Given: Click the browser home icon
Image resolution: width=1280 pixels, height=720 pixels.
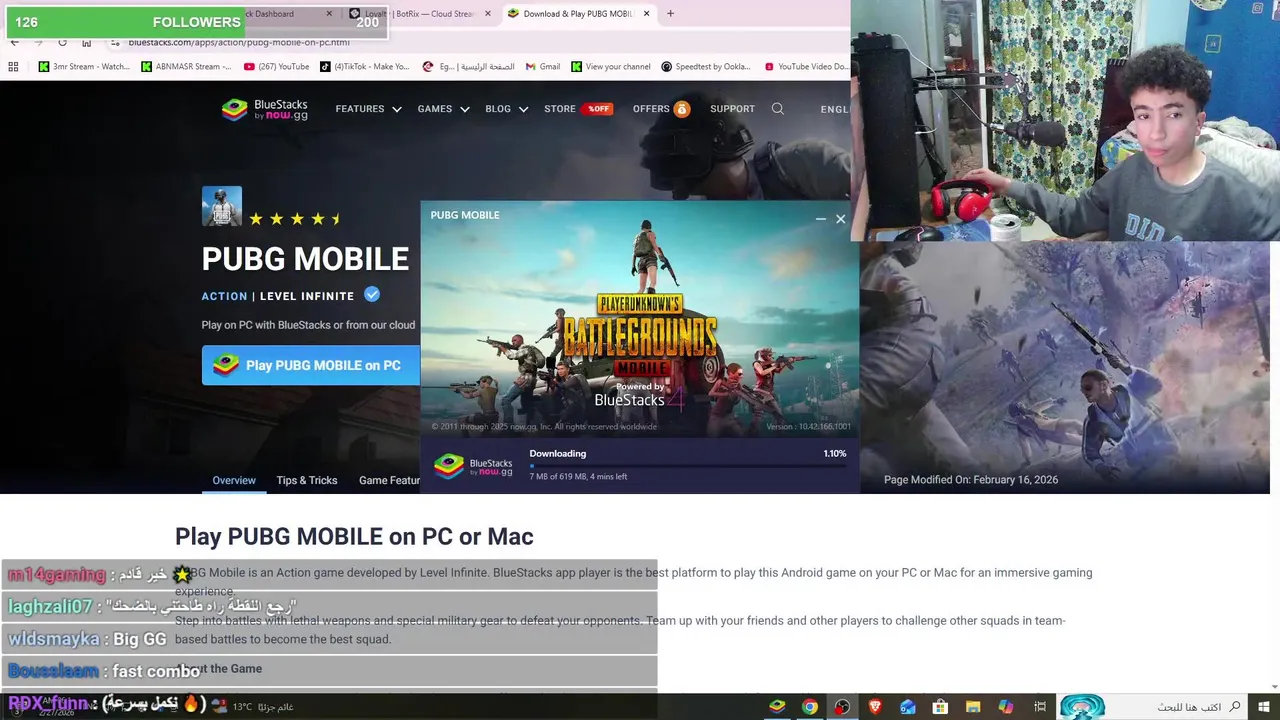Looking at the screenshot, I should (86, 42).
